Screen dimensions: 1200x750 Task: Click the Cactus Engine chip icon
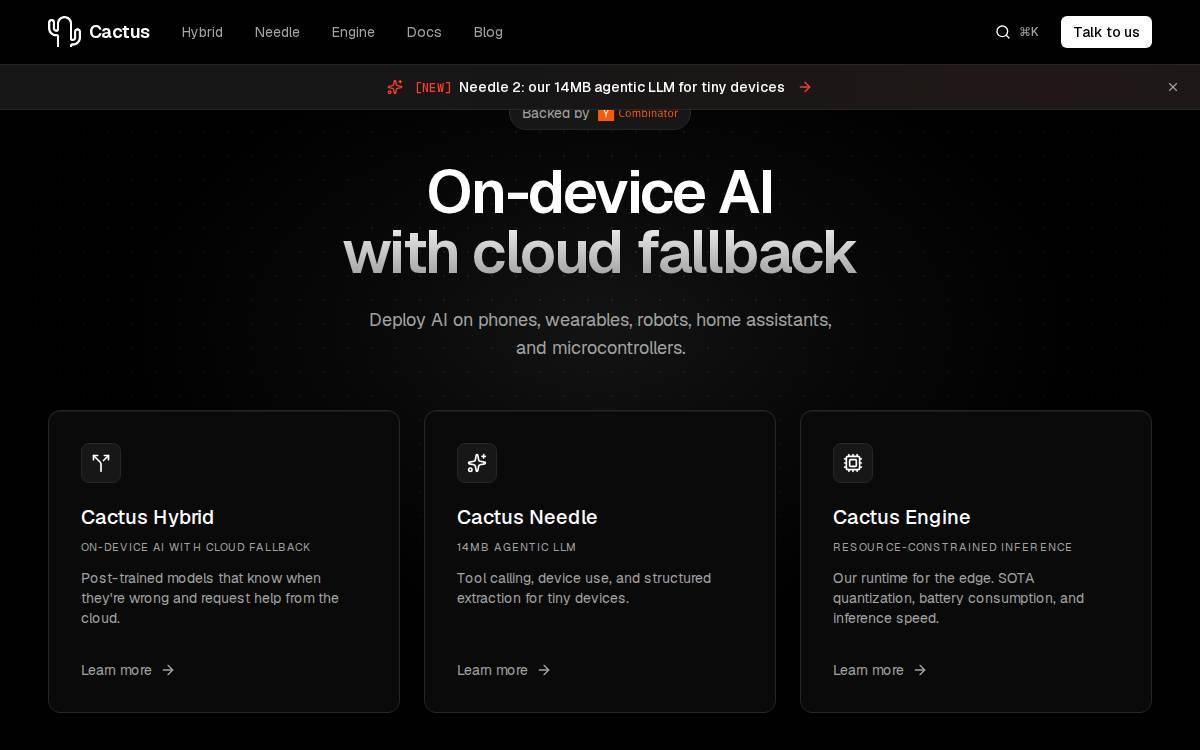pos(853,463)
